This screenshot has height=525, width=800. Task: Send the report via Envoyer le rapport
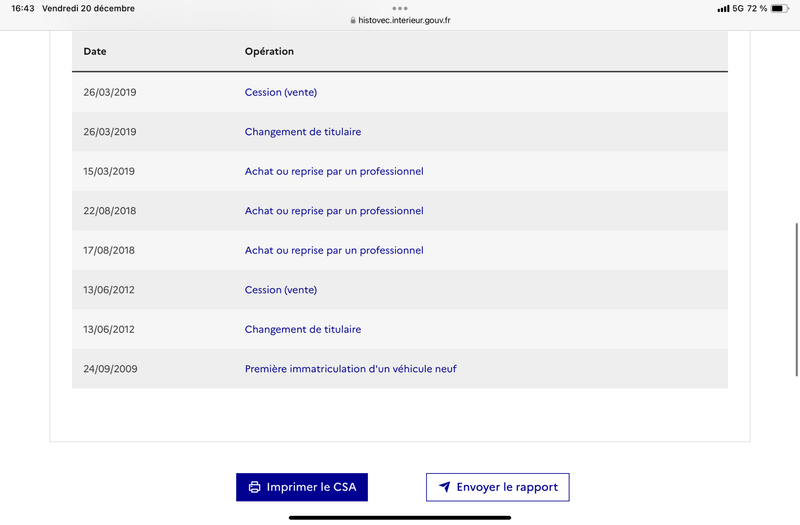click(x=497, y=487)
